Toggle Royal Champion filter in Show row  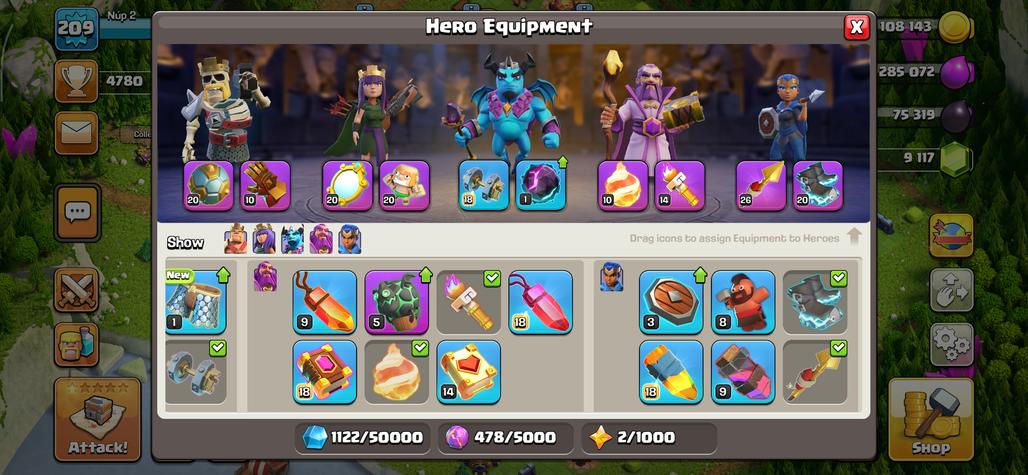pos(349,239)
